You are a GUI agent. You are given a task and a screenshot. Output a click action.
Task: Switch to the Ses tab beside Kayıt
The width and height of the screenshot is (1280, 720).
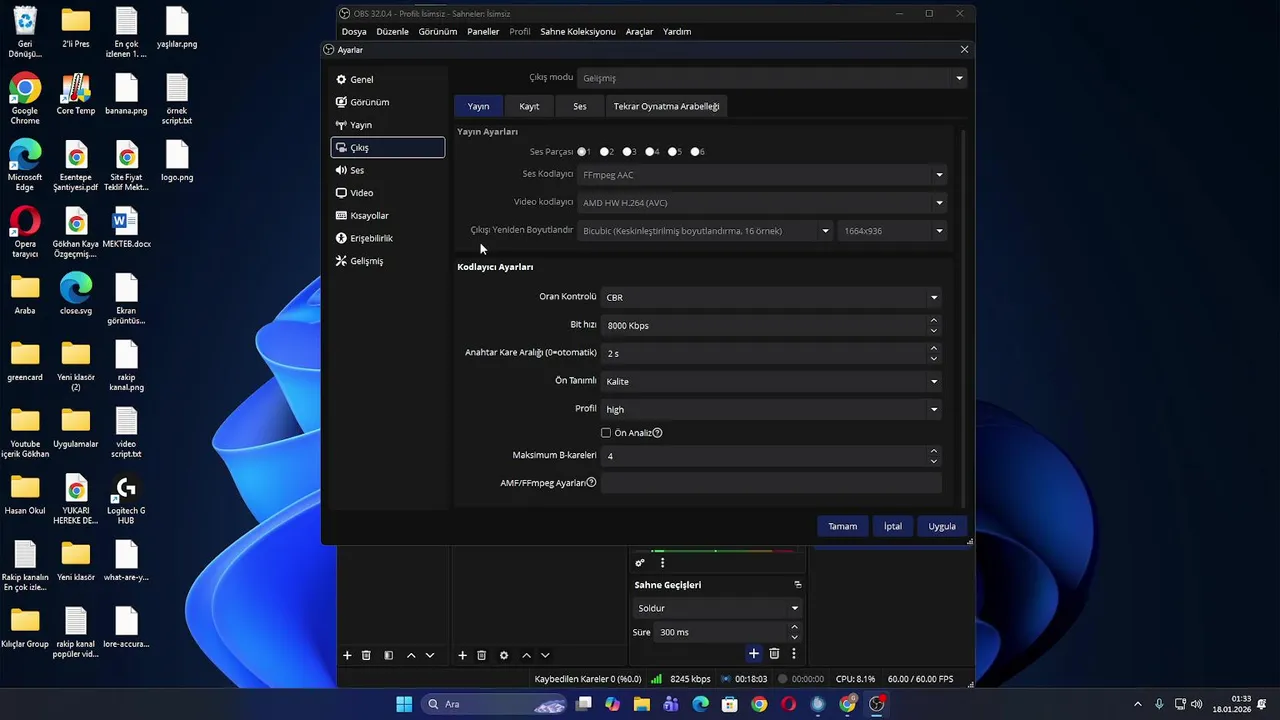(x=580, y=106)
